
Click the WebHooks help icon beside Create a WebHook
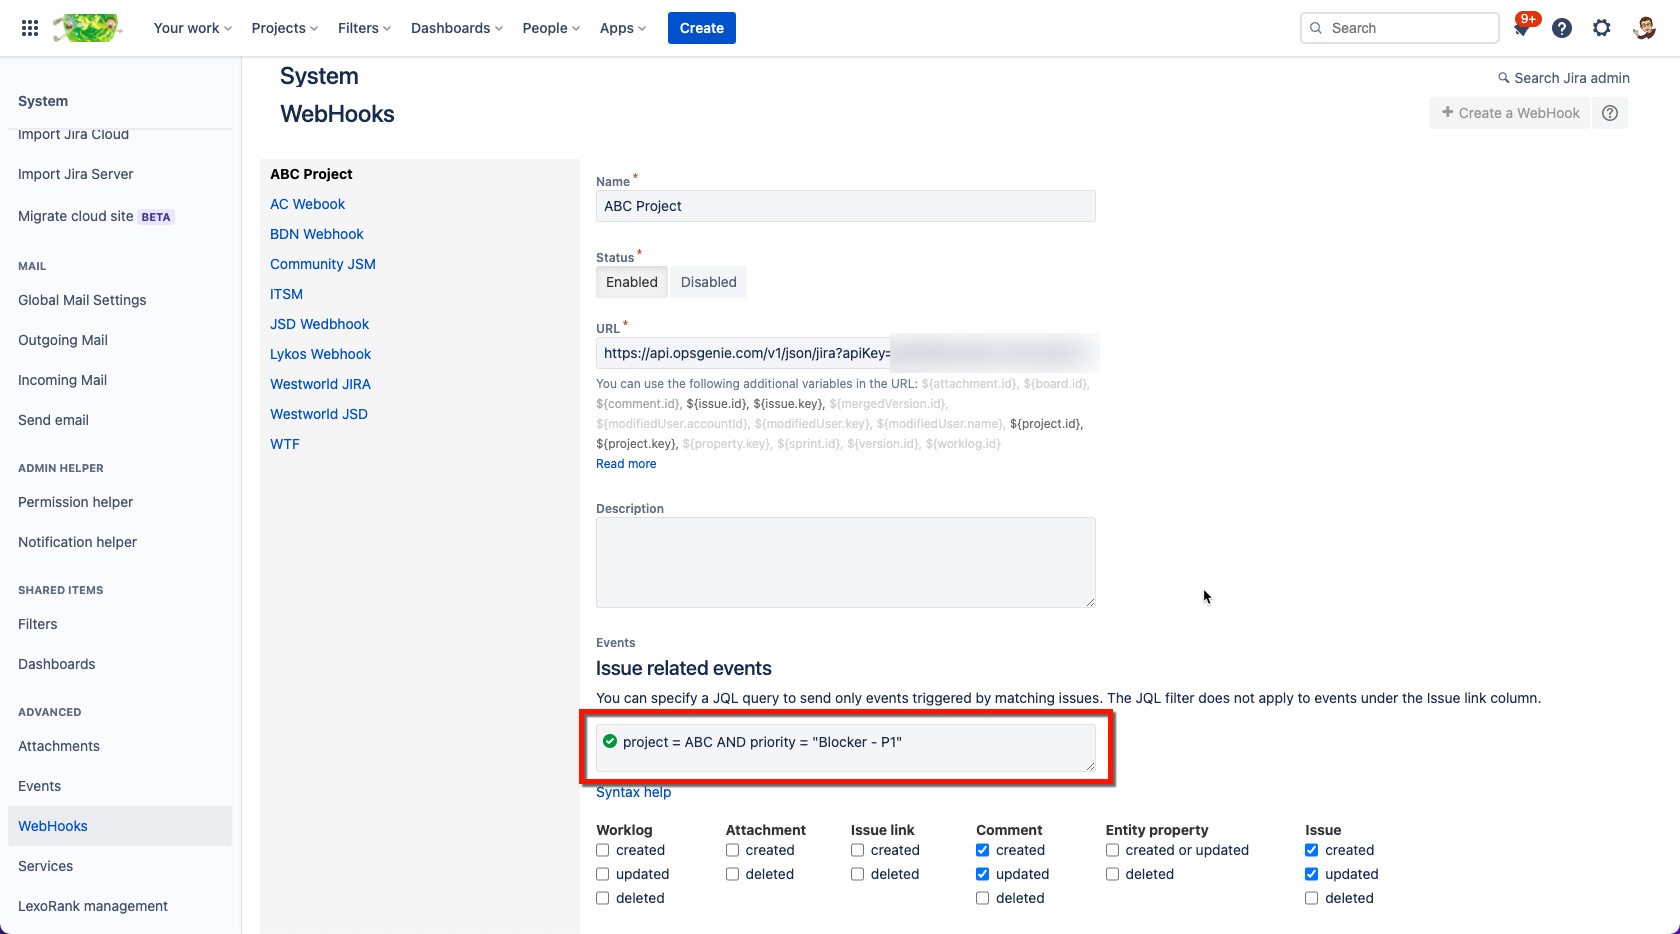pos(1610,113)
